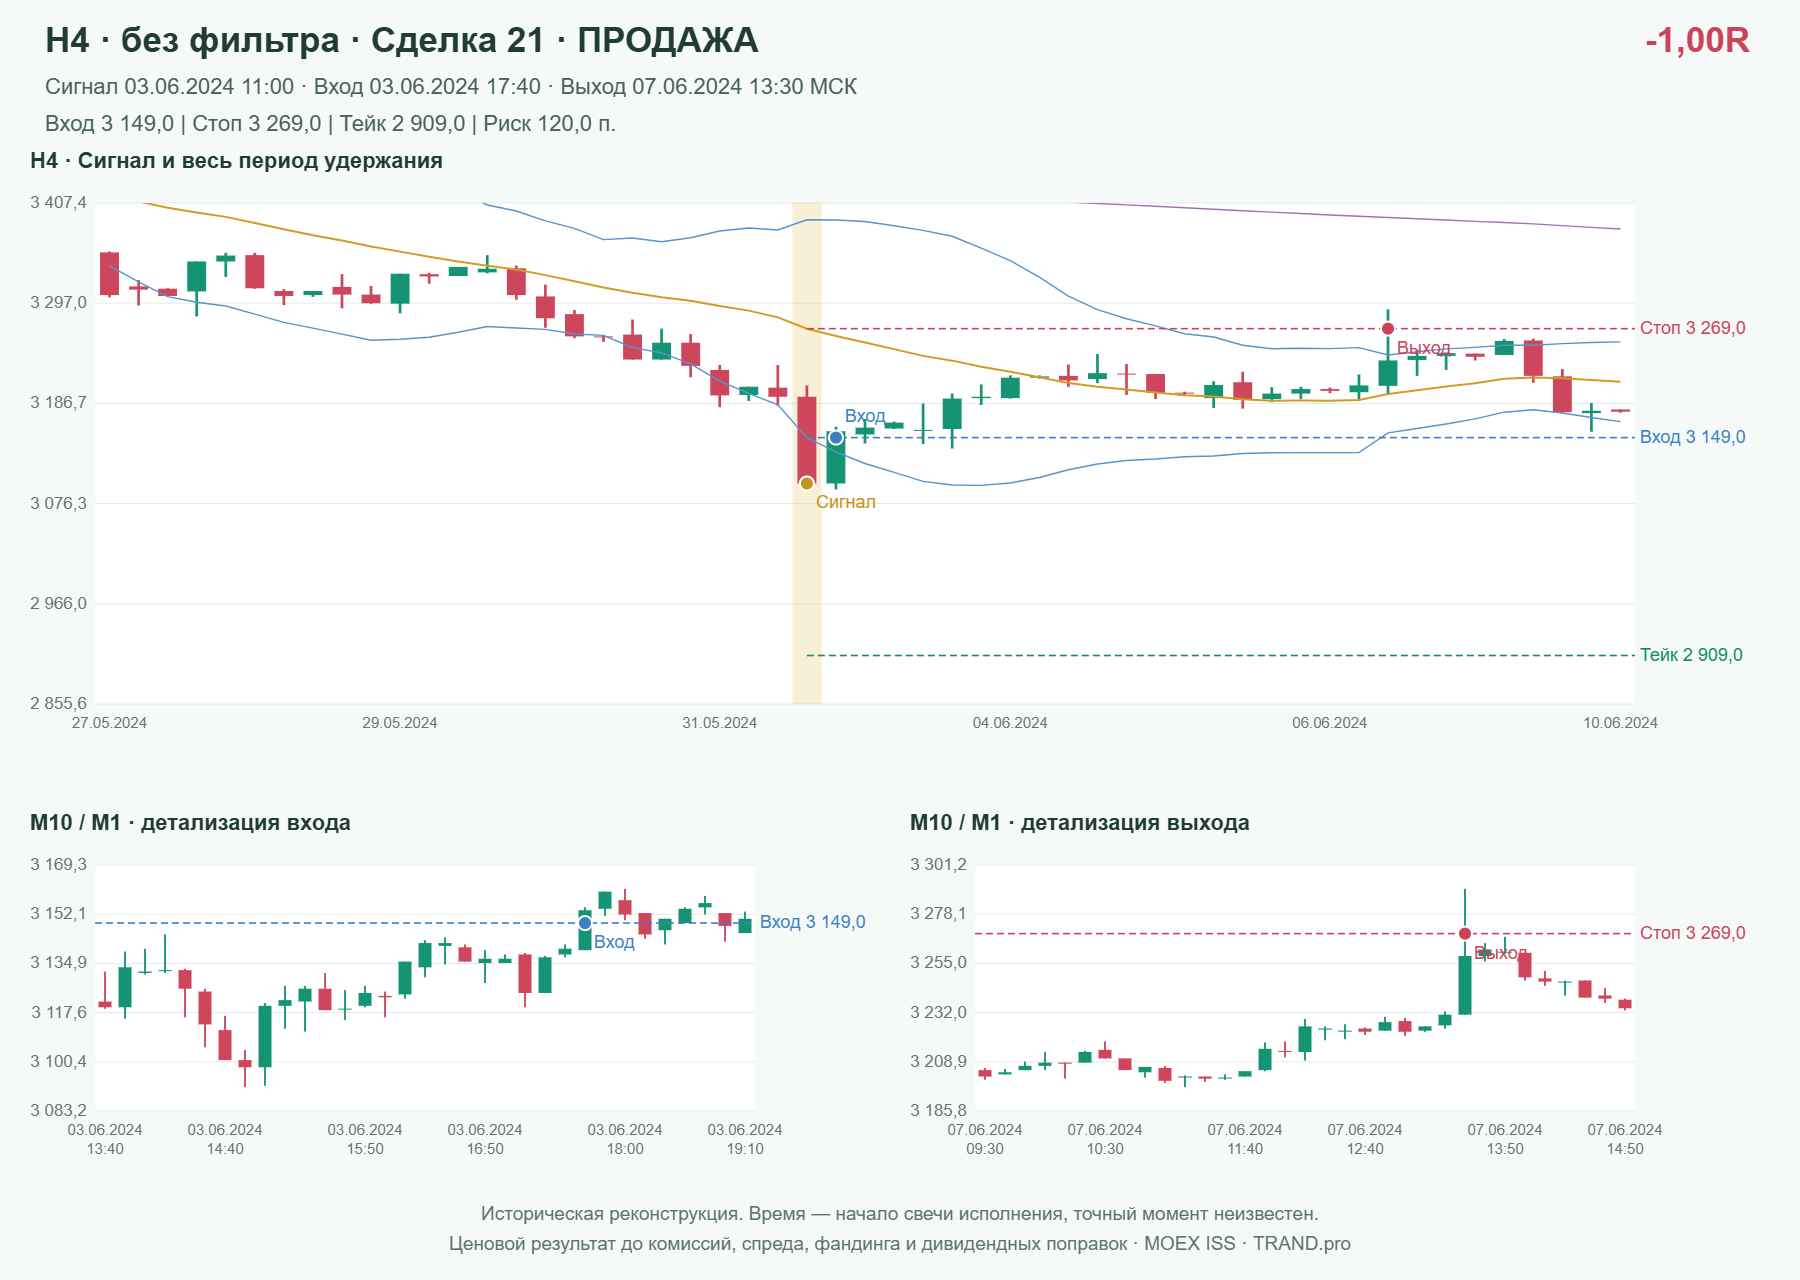This screenshot has height=1280, width=1800.
Task: Click the 'Стоп 3 269,0' label on the exit detail chart
Action: click(x=1693, y=933)
